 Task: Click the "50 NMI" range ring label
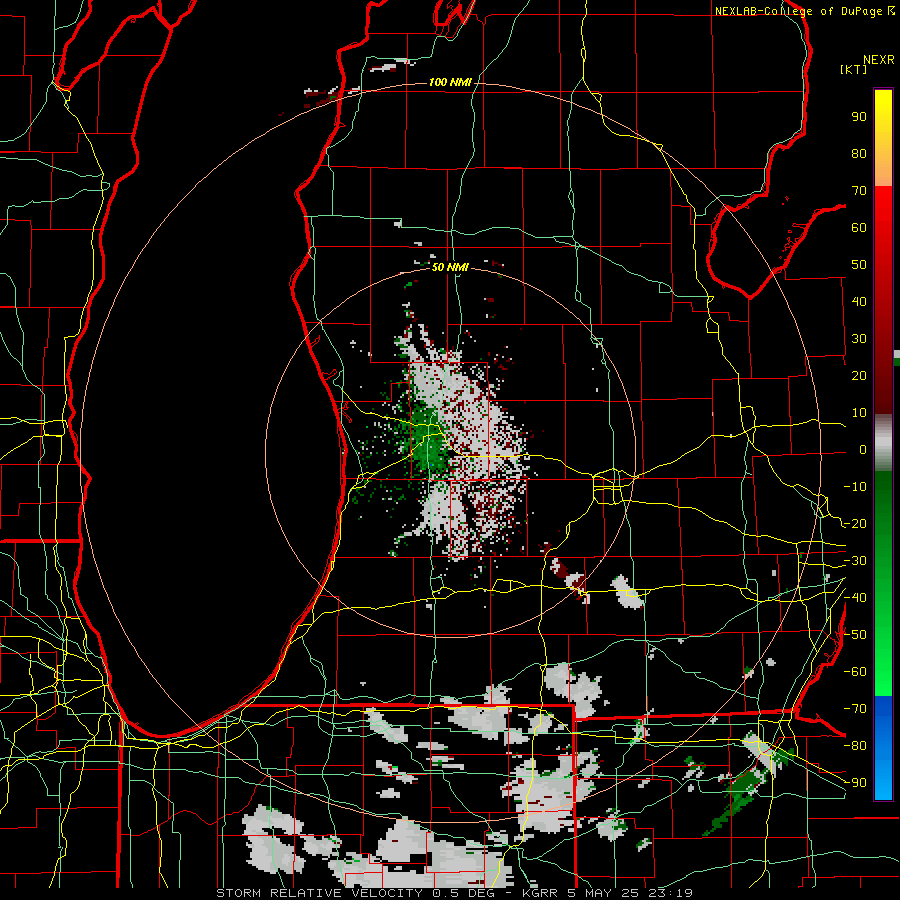click(x=450, y=267)
